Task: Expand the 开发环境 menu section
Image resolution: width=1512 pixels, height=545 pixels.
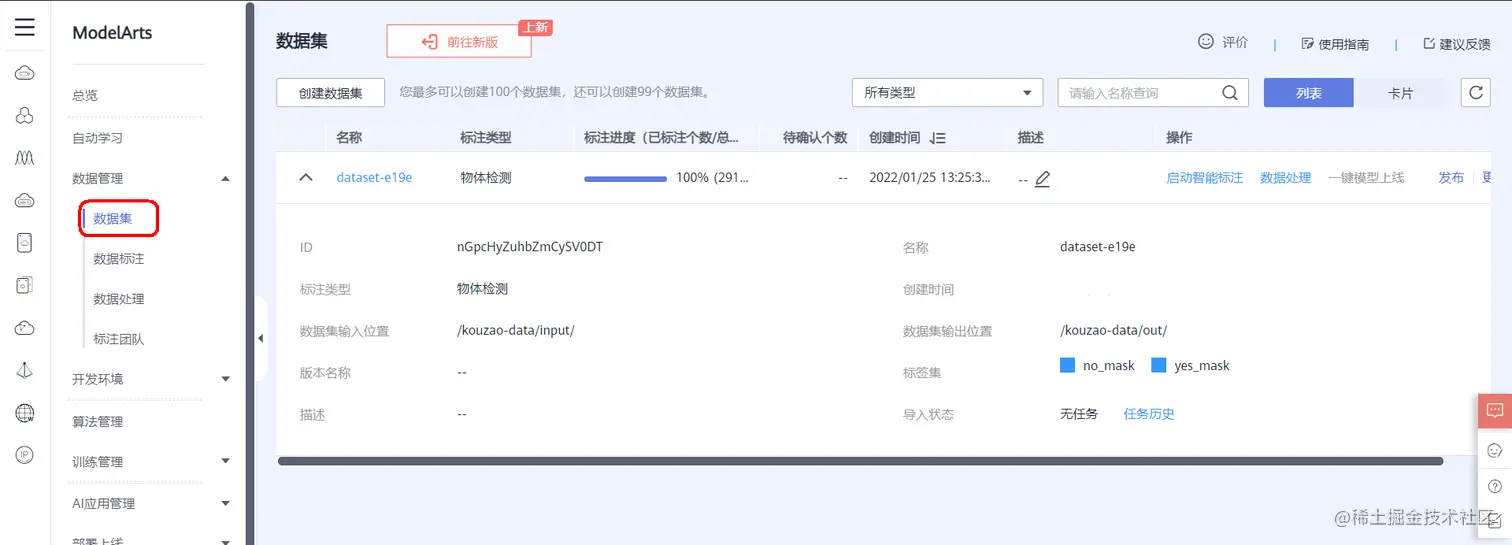Action: pos(225,379)
